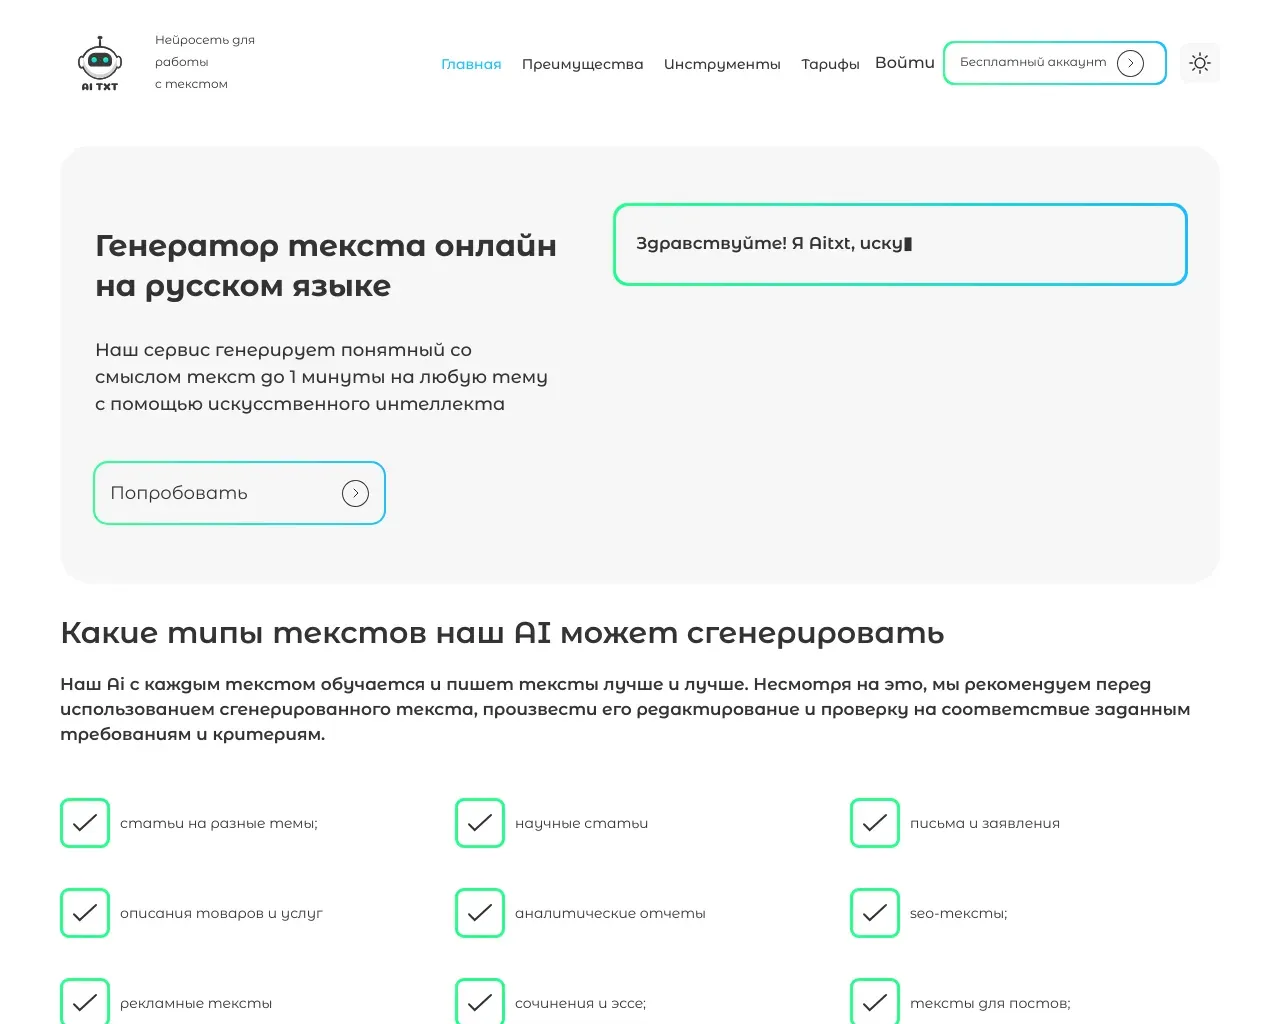Click the AI TXT robot logo

100,64
